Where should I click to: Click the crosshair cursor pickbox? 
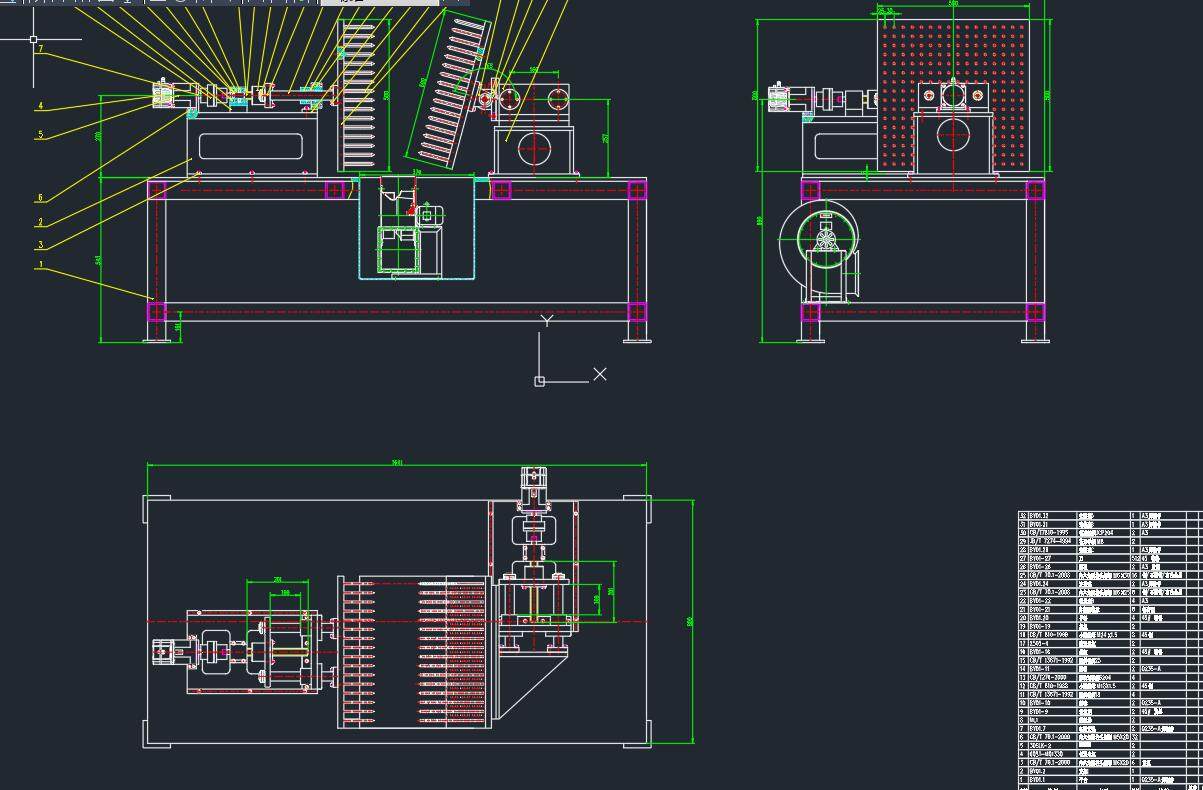coord(33,40)
